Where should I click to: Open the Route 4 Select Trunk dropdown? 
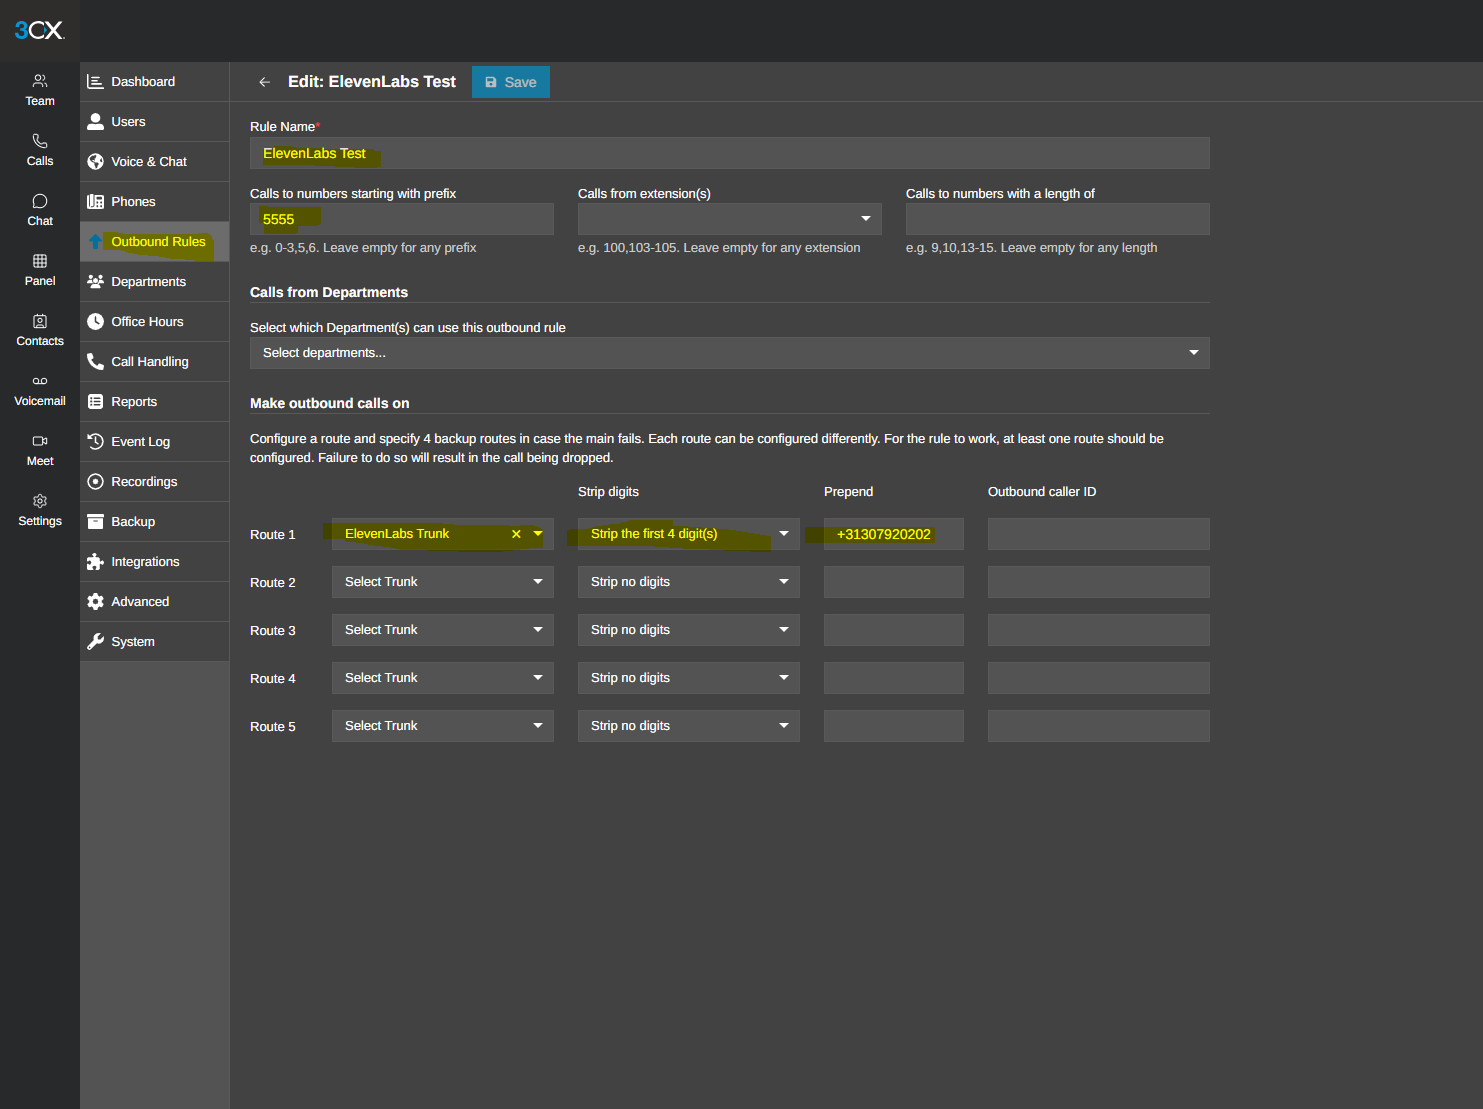pyautogui.click(x=443, y=678)
